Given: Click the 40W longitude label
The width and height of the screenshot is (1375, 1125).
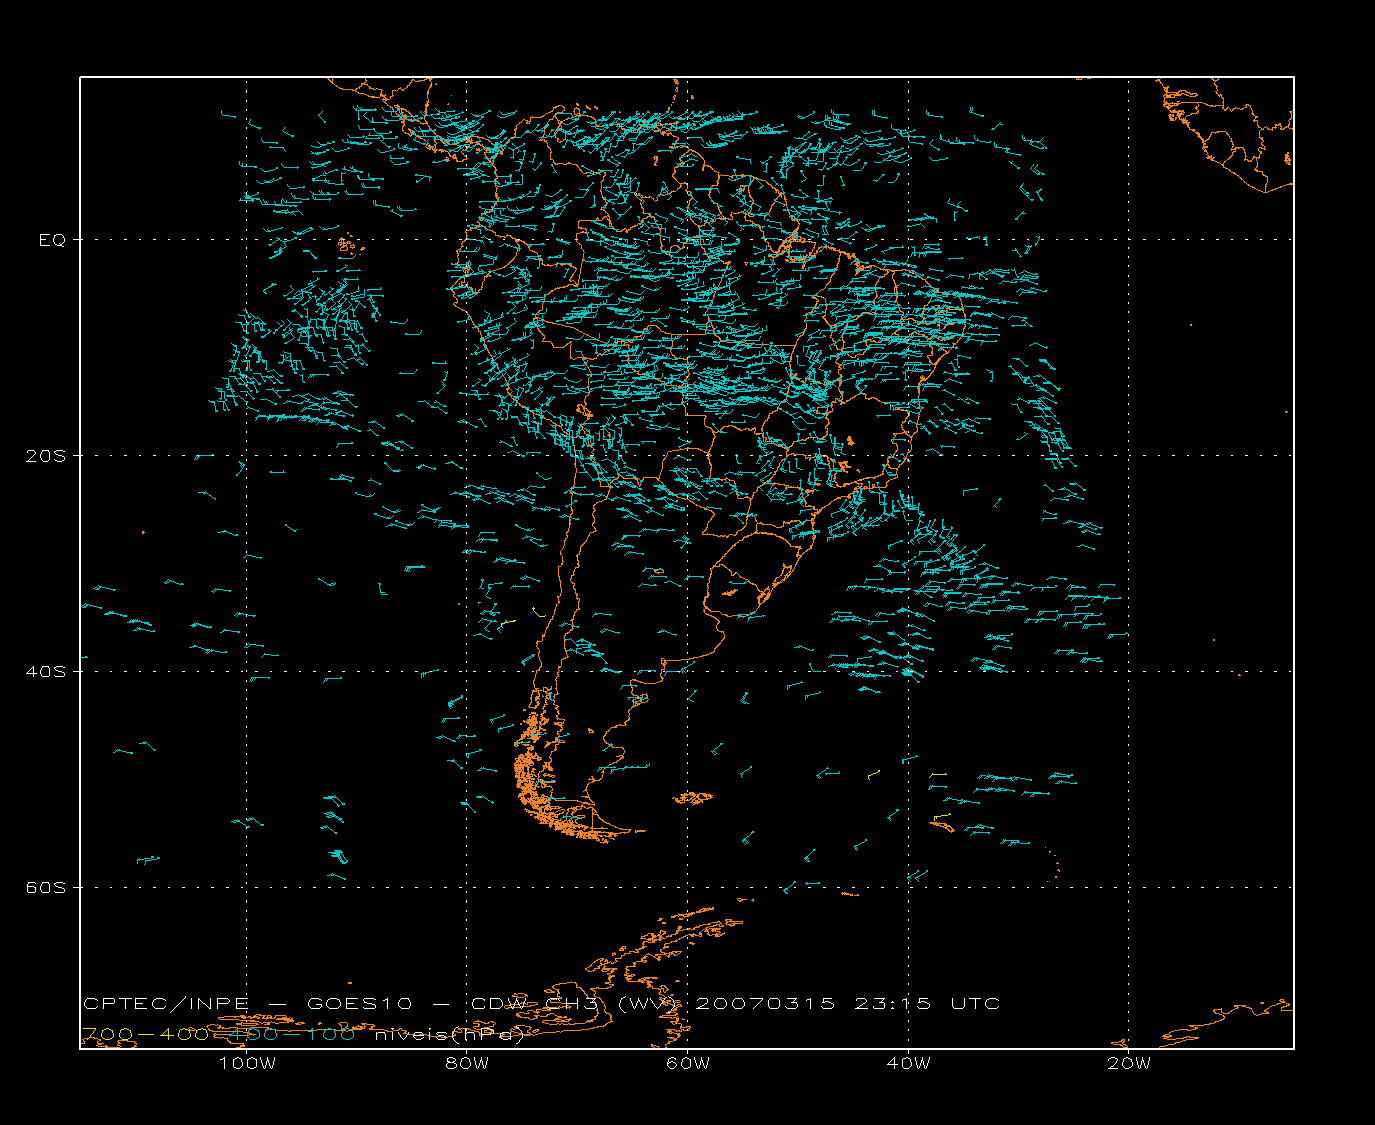Looking at the screenshot, I should pyautogui.click(x=908, y=1063).
